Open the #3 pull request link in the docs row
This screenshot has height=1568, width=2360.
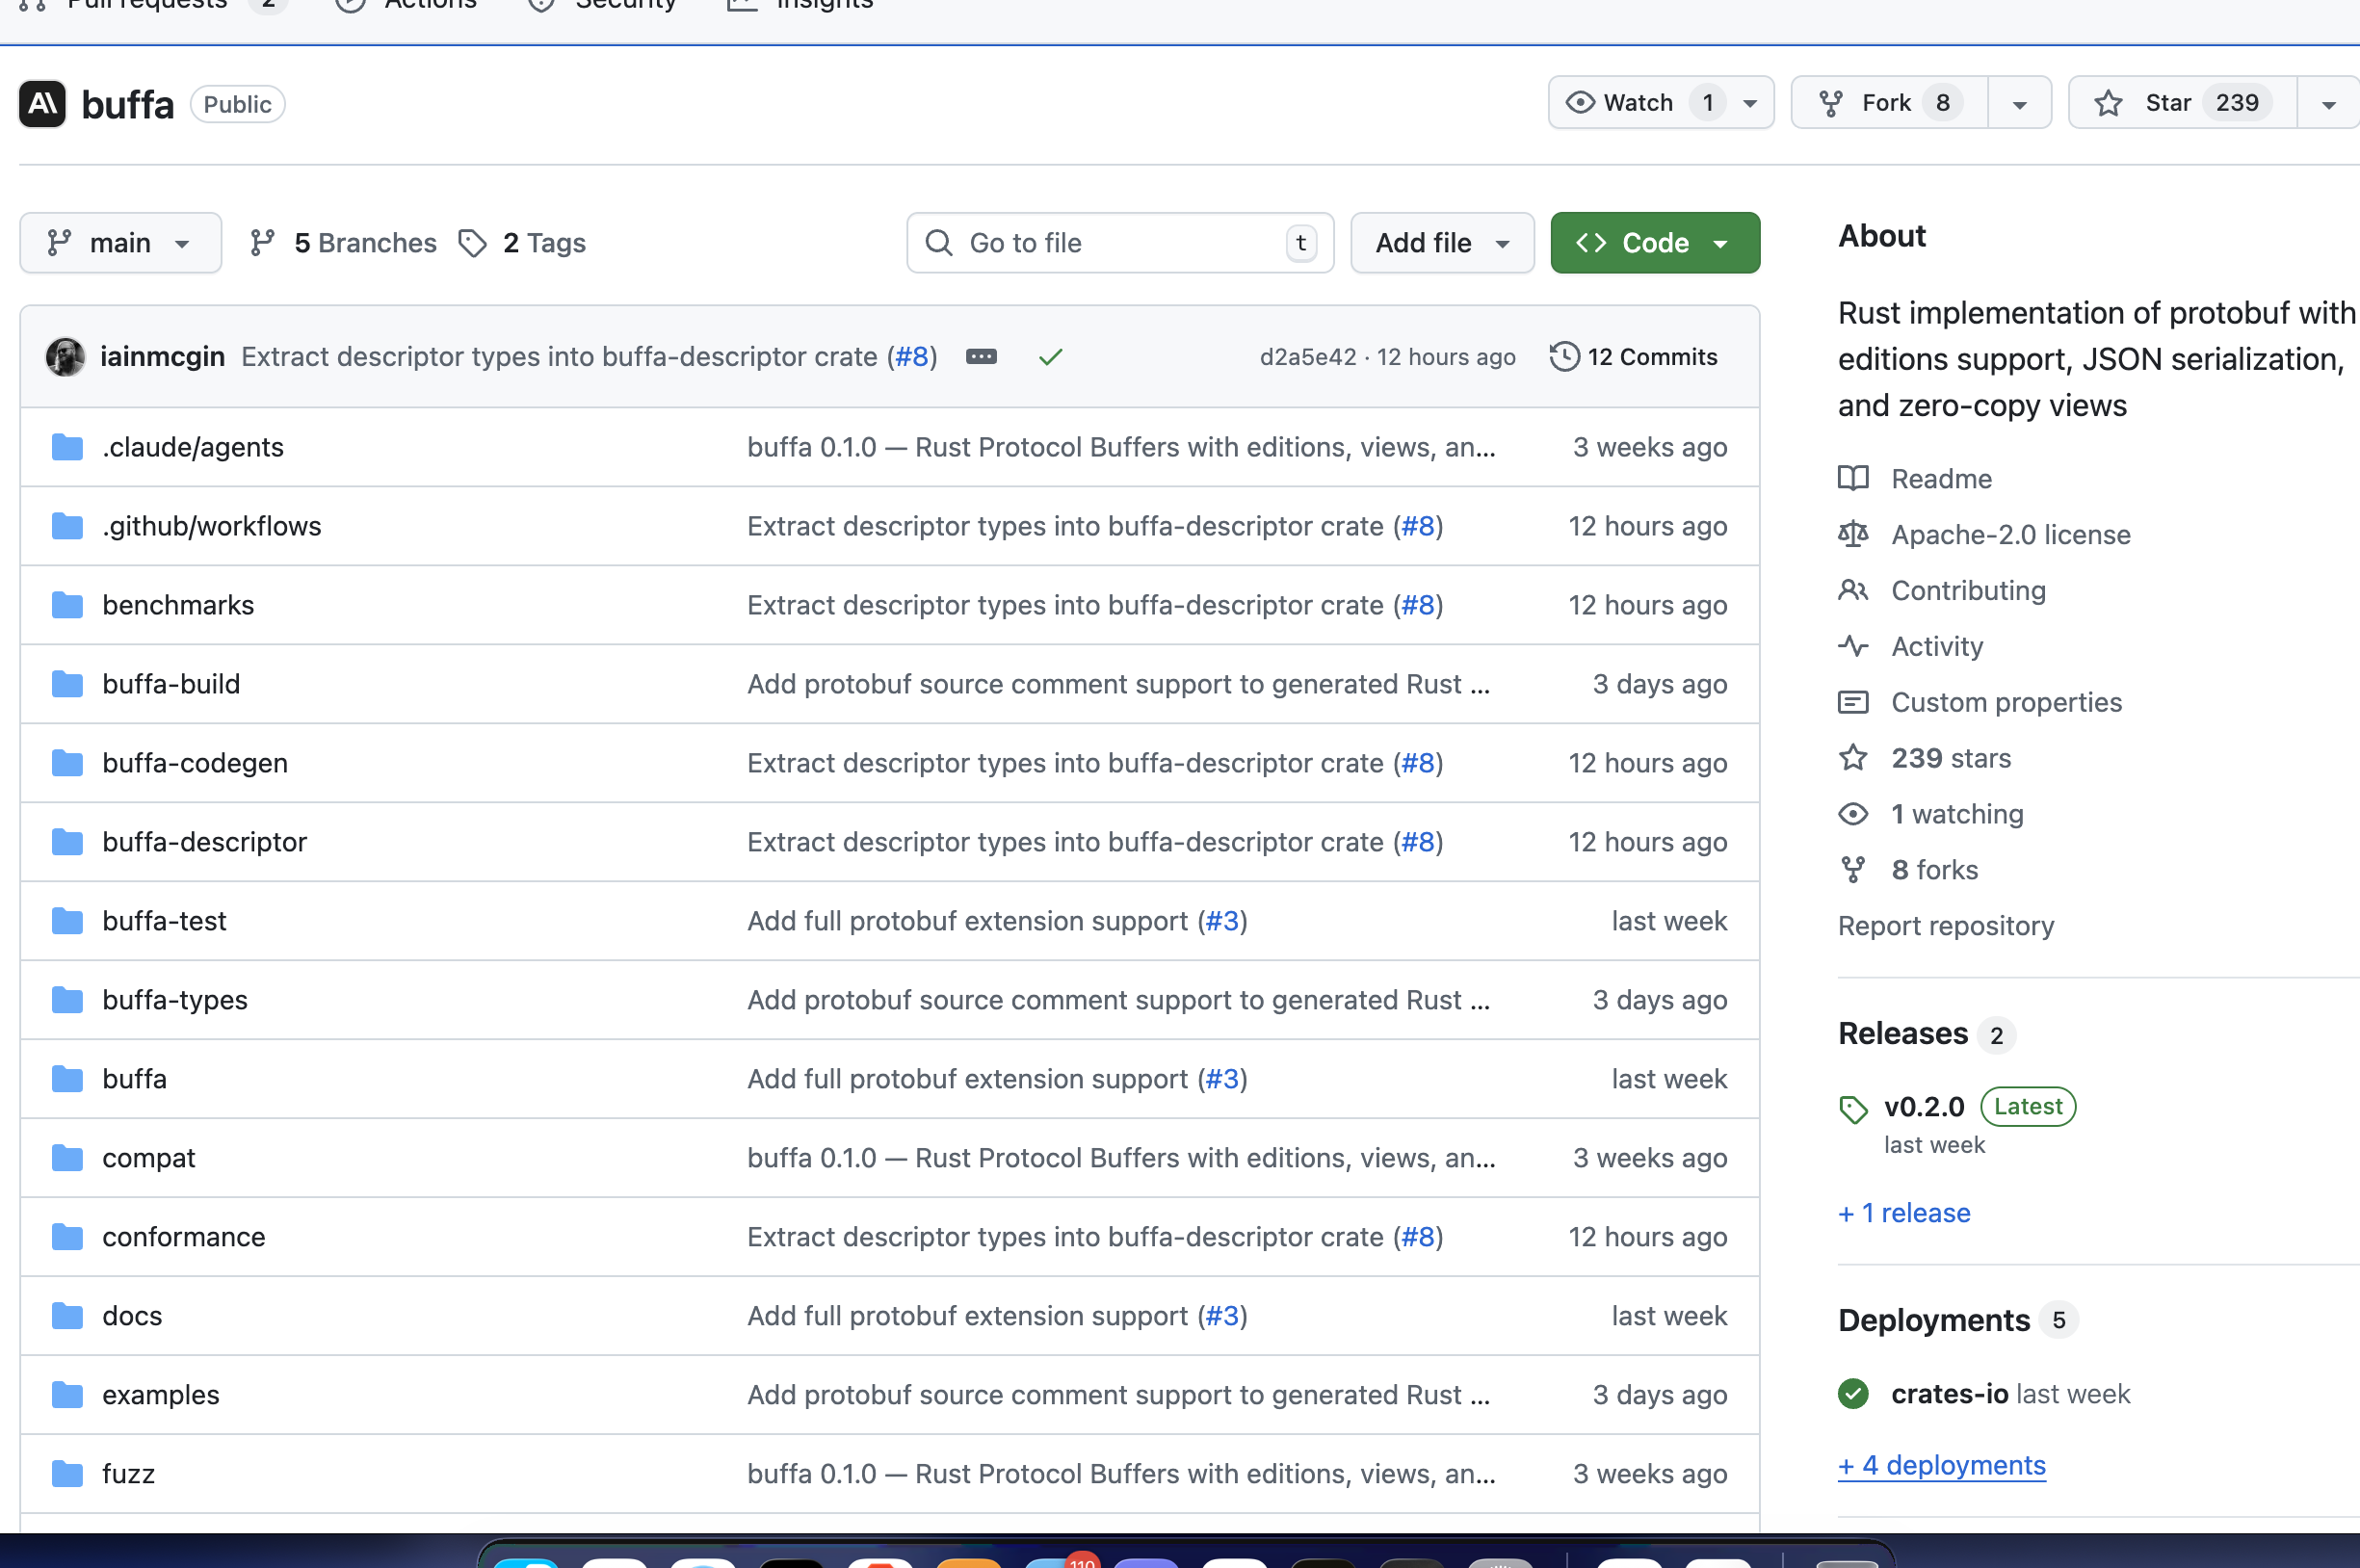1222,1316
